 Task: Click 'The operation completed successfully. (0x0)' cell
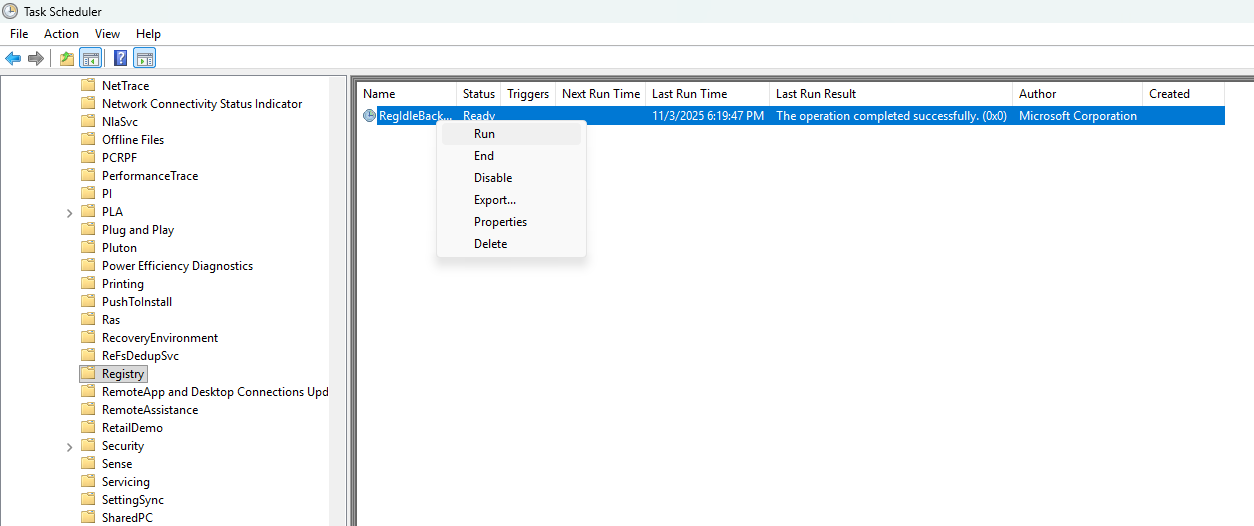tap(891, 116)
